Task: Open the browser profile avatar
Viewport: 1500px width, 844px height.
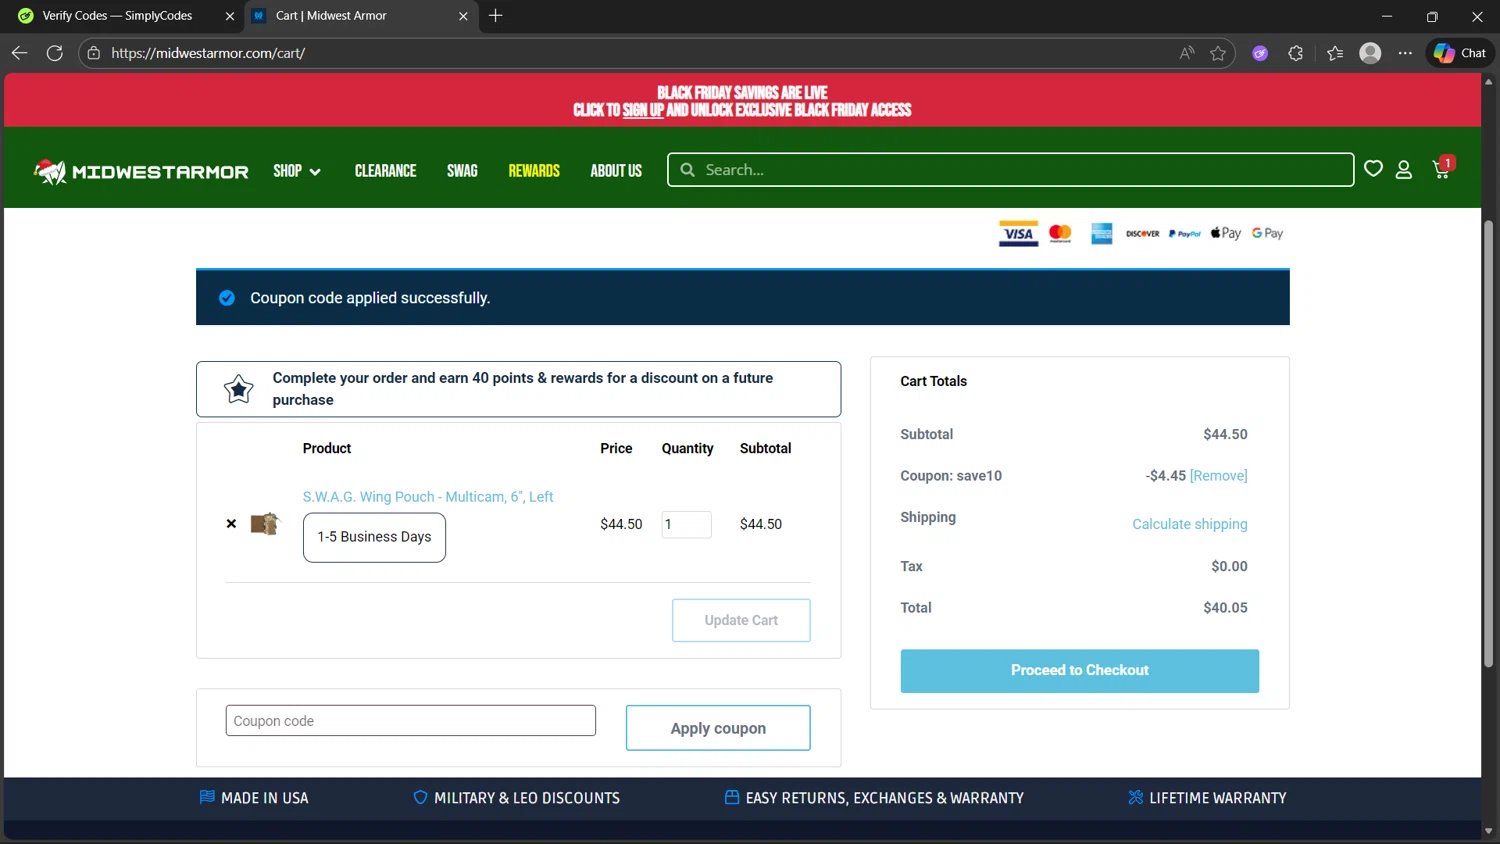Action: [x=1370, y=53]
